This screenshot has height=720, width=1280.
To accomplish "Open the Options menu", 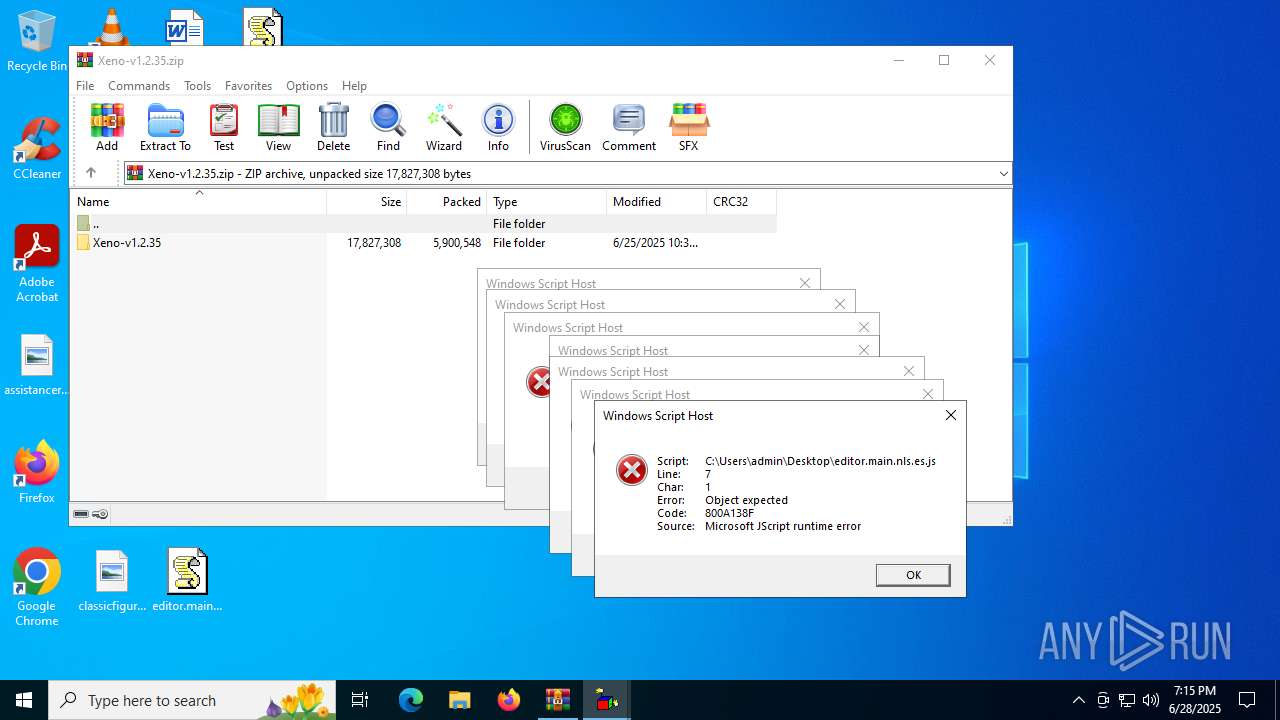I will 307,86.
